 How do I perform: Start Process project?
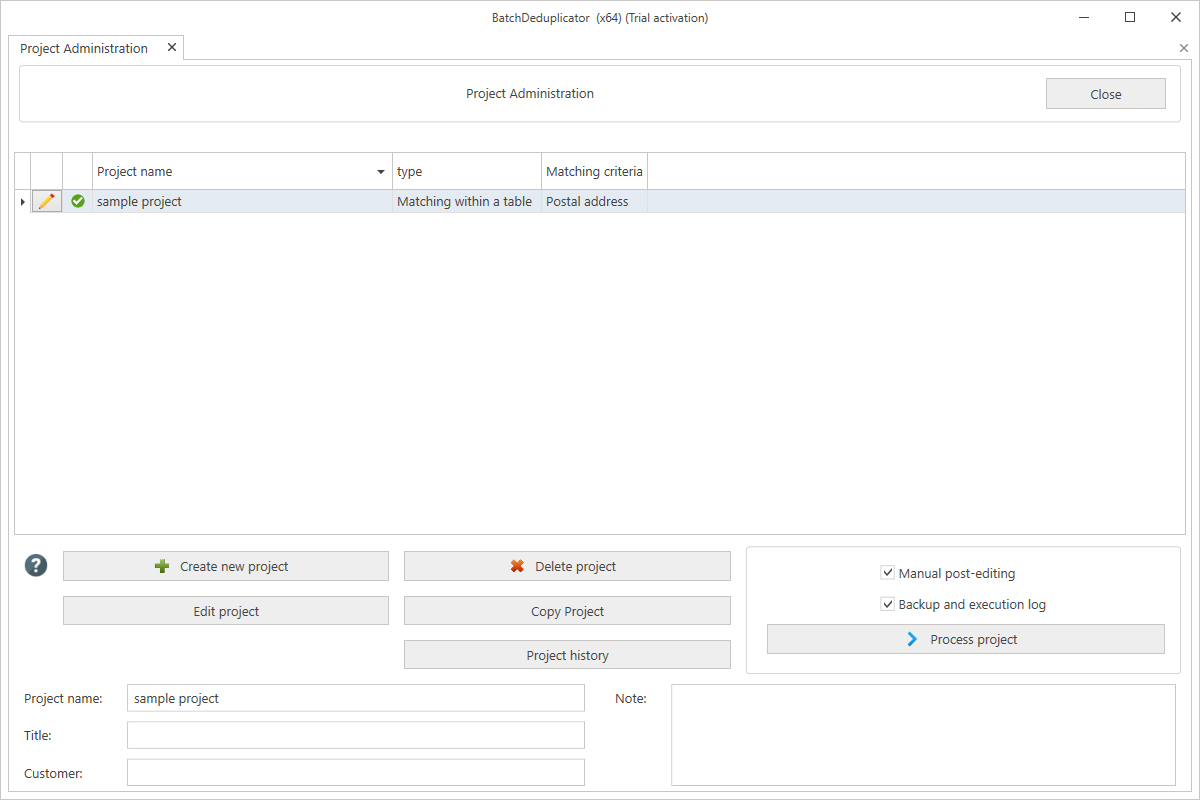coord(965,639)
